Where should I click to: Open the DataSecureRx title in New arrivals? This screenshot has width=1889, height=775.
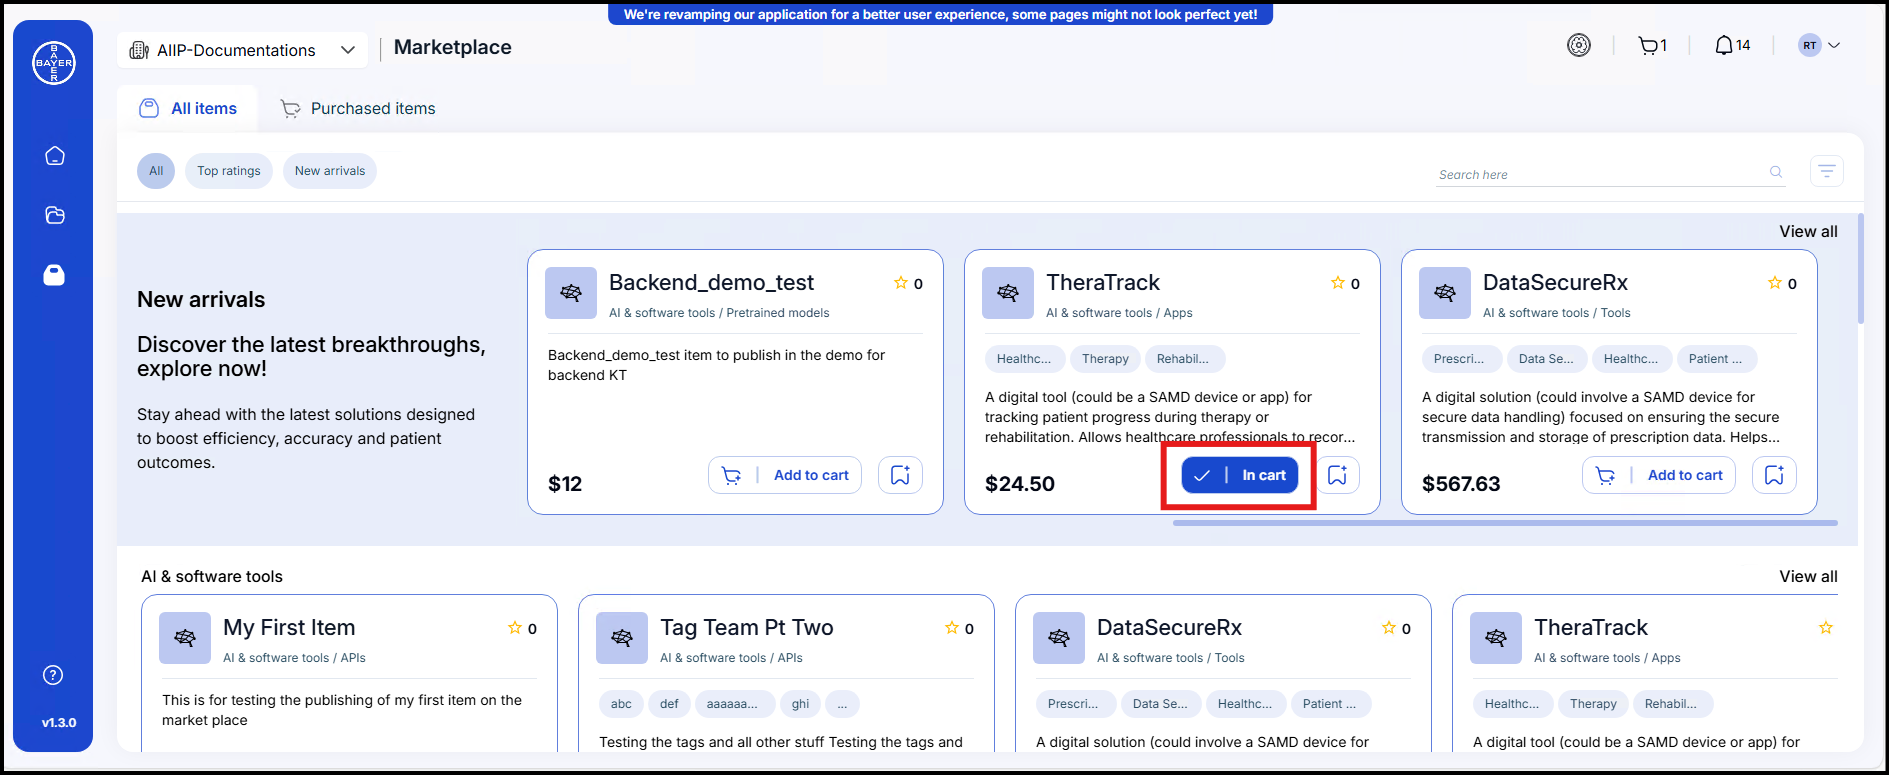click(x=1555, y=282)
